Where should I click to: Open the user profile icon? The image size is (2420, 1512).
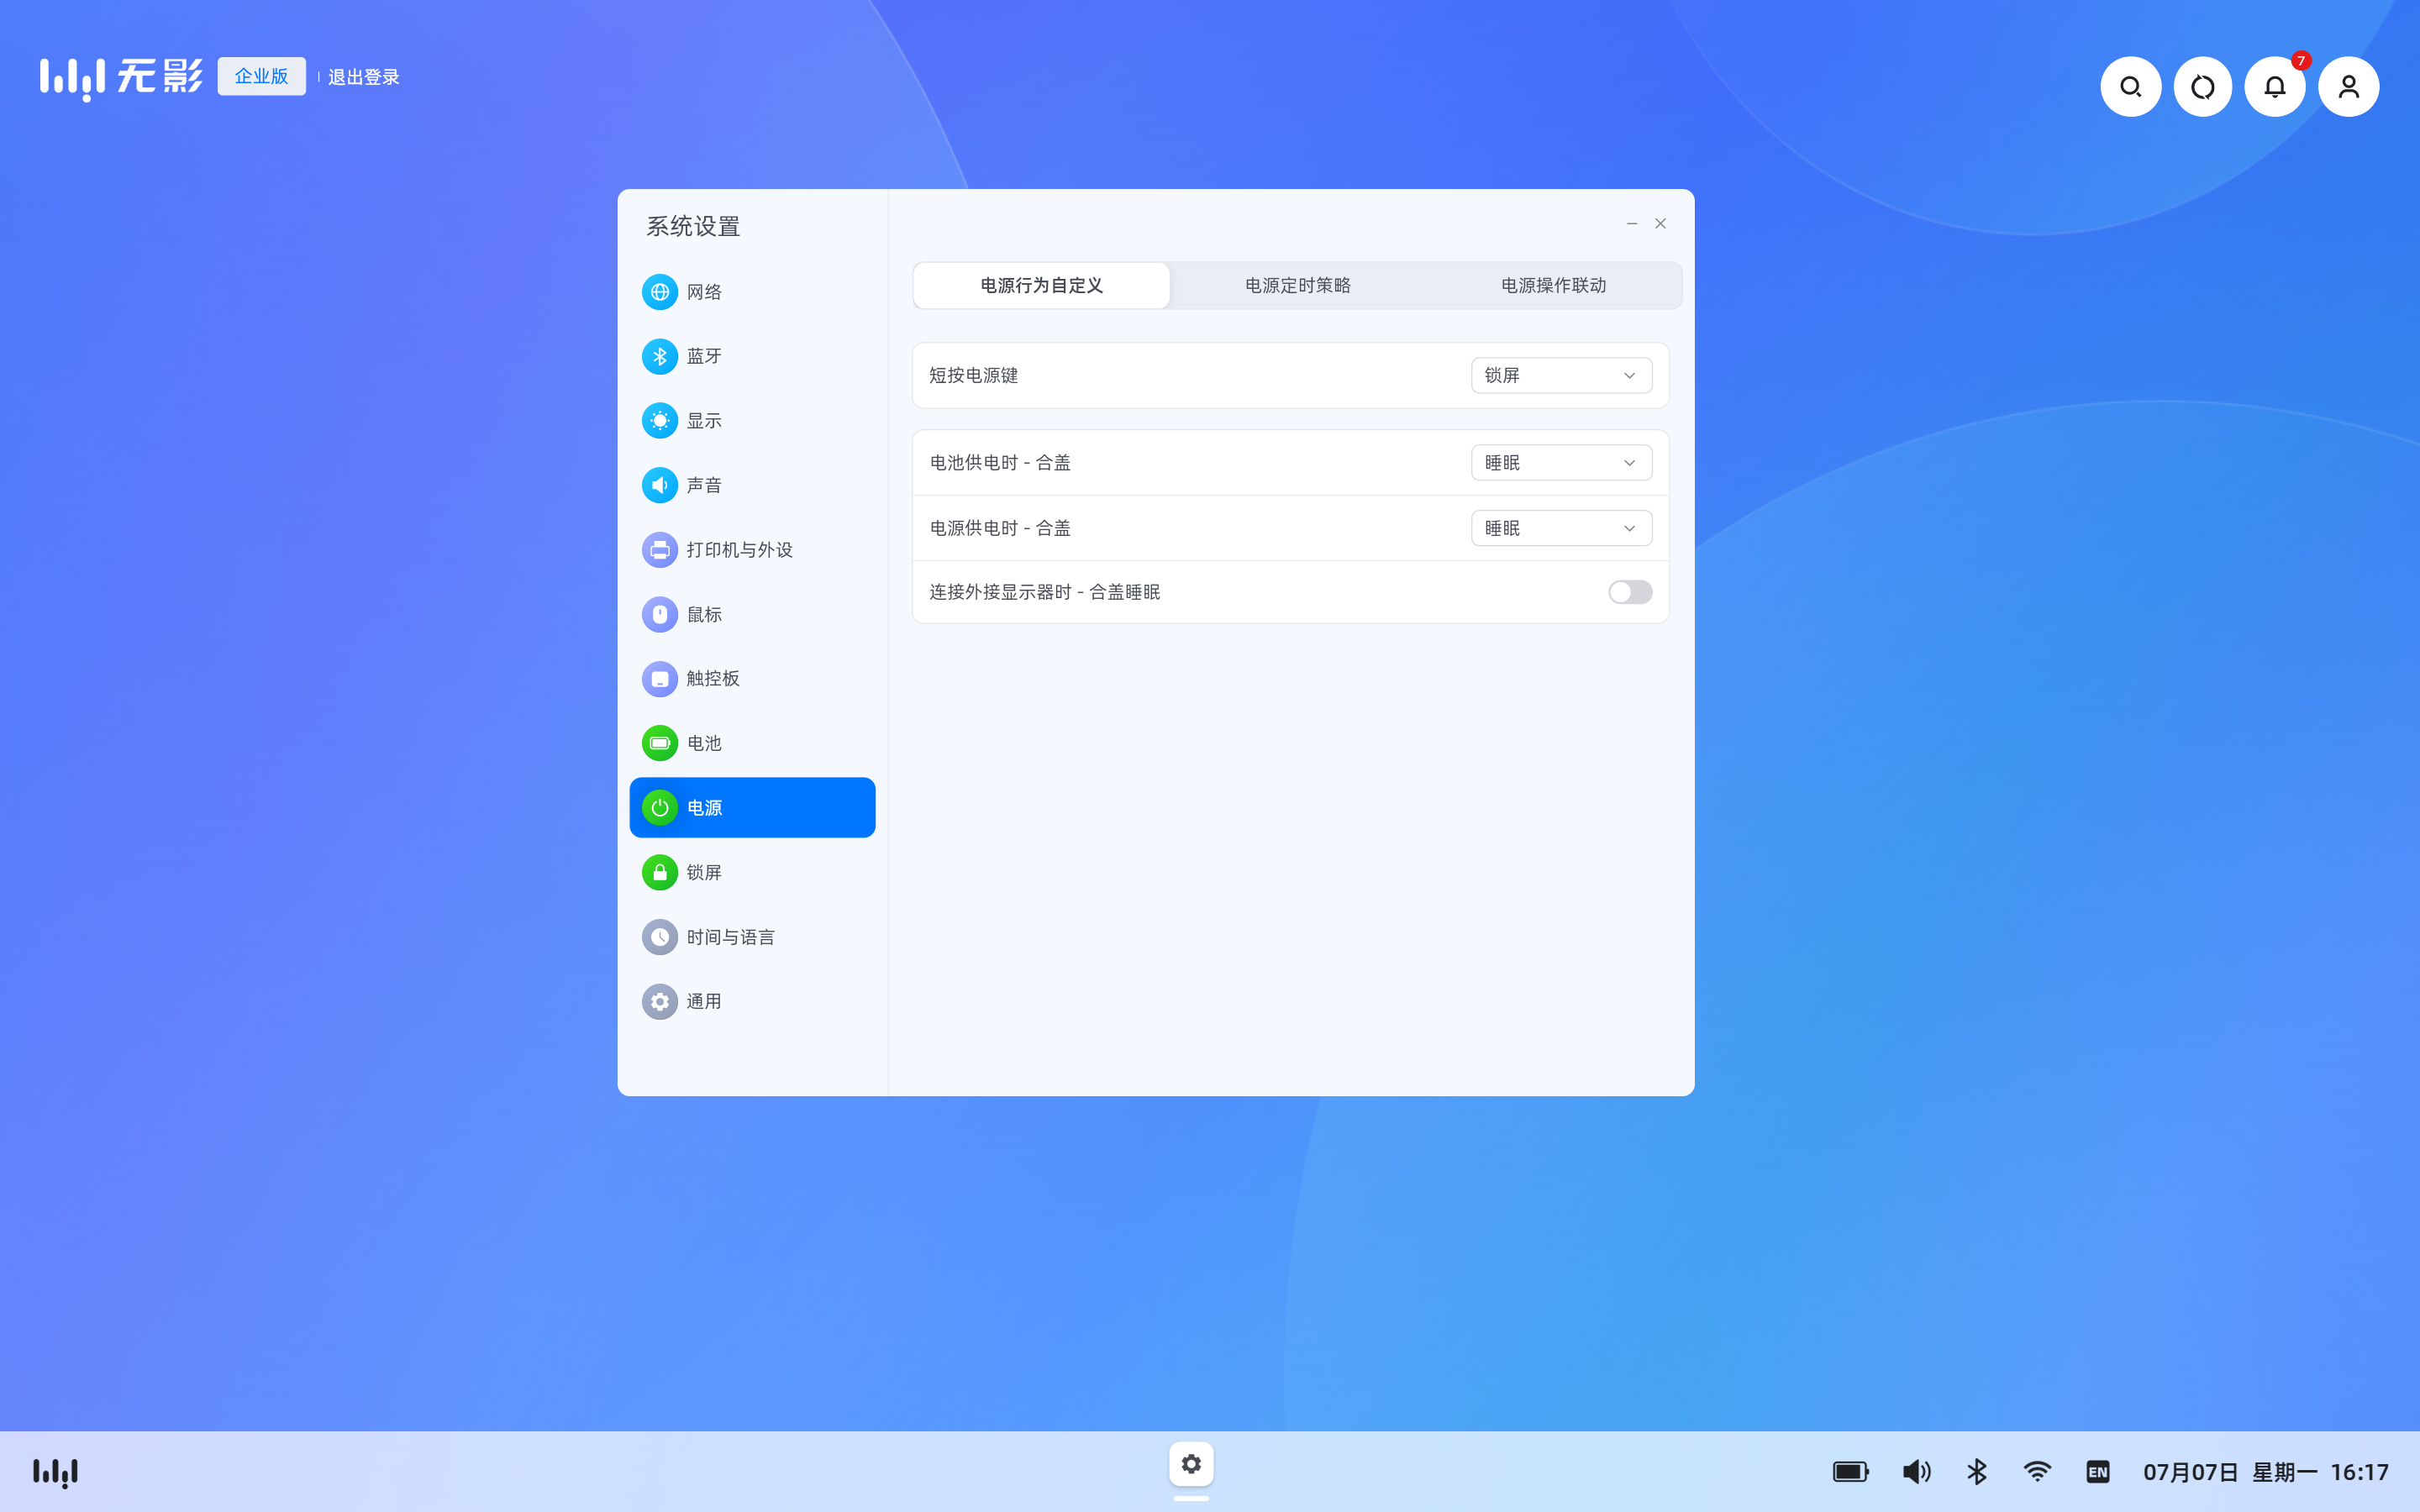[2348, 87]
